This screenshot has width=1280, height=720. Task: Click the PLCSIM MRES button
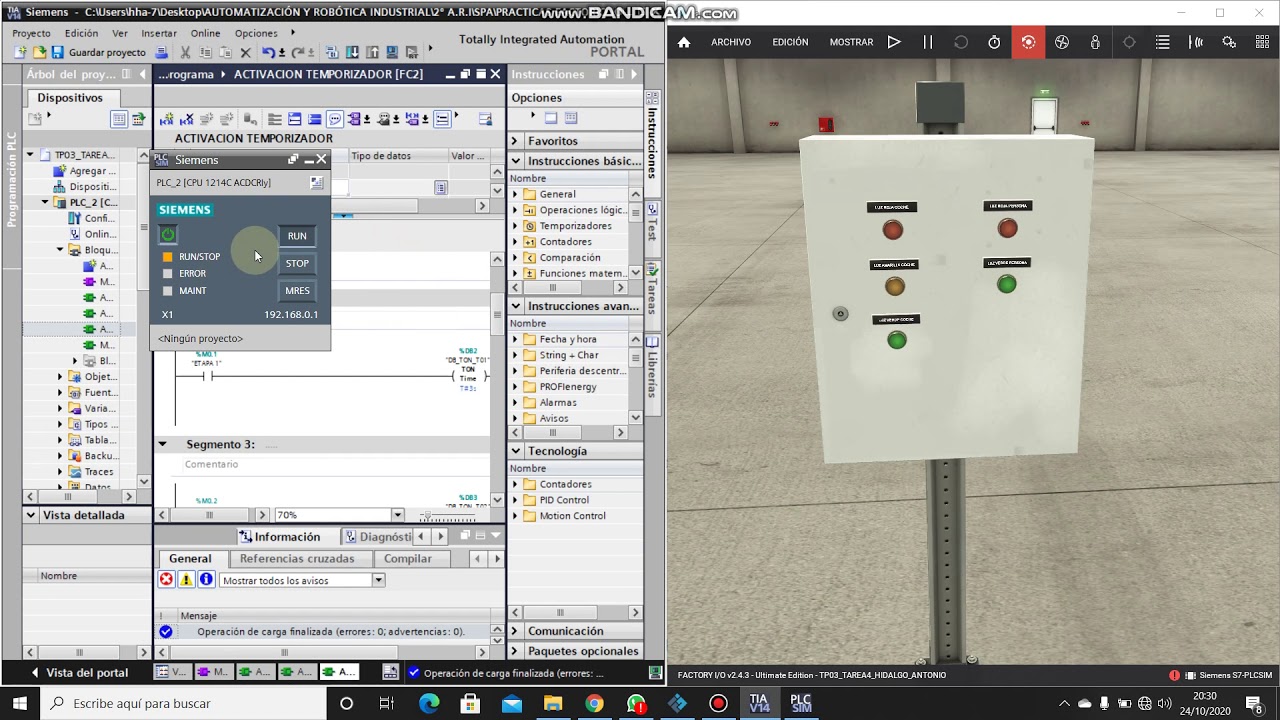pyautogui.click(x=297, y=291)
